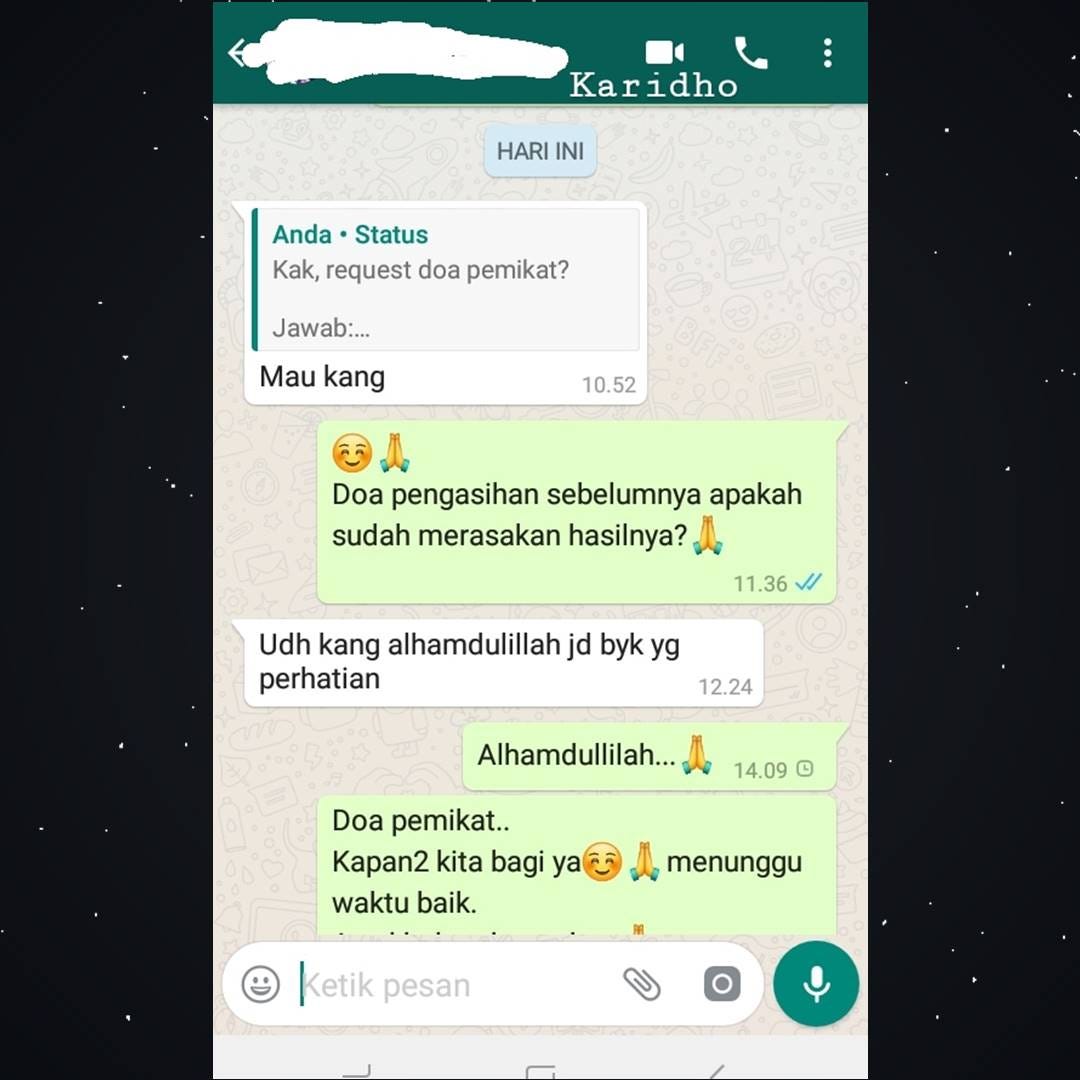Start a video call with camera icon

[664, 52]
